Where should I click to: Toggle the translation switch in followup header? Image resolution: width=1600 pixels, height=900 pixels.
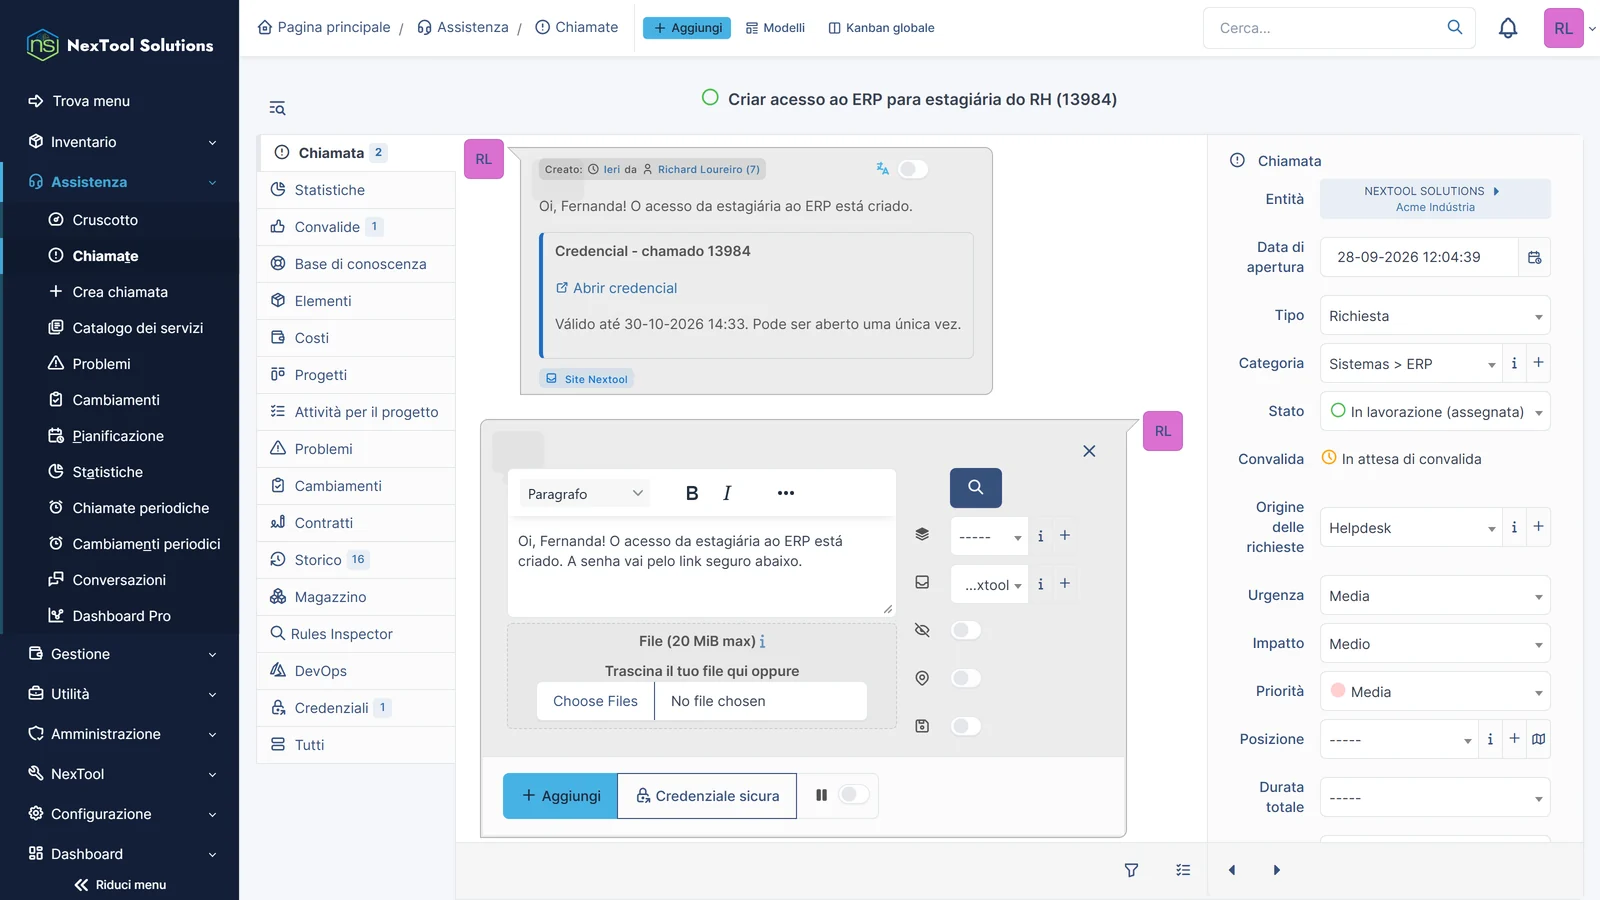click(912, 169)
